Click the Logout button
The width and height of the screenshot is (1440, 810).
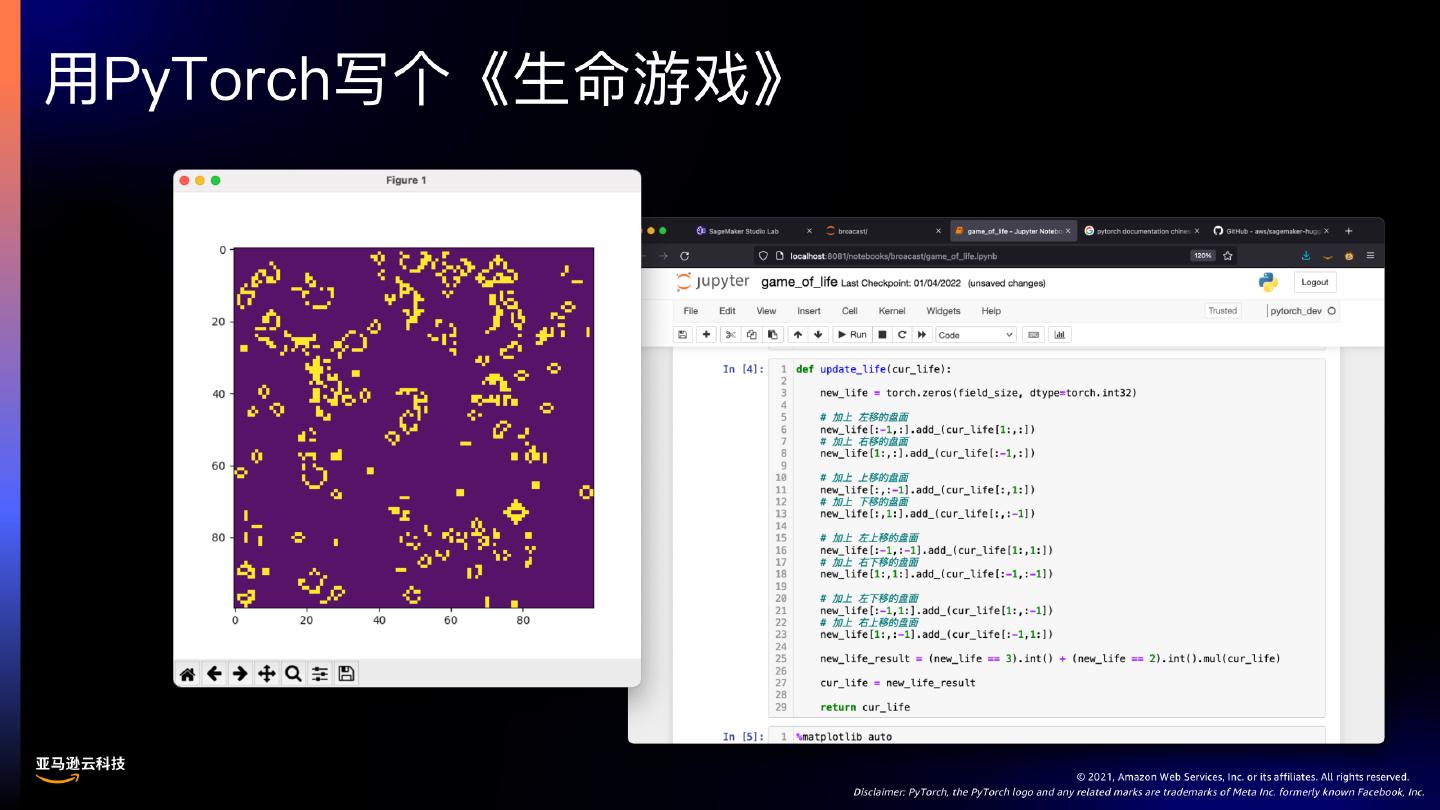coord(1315,283)
